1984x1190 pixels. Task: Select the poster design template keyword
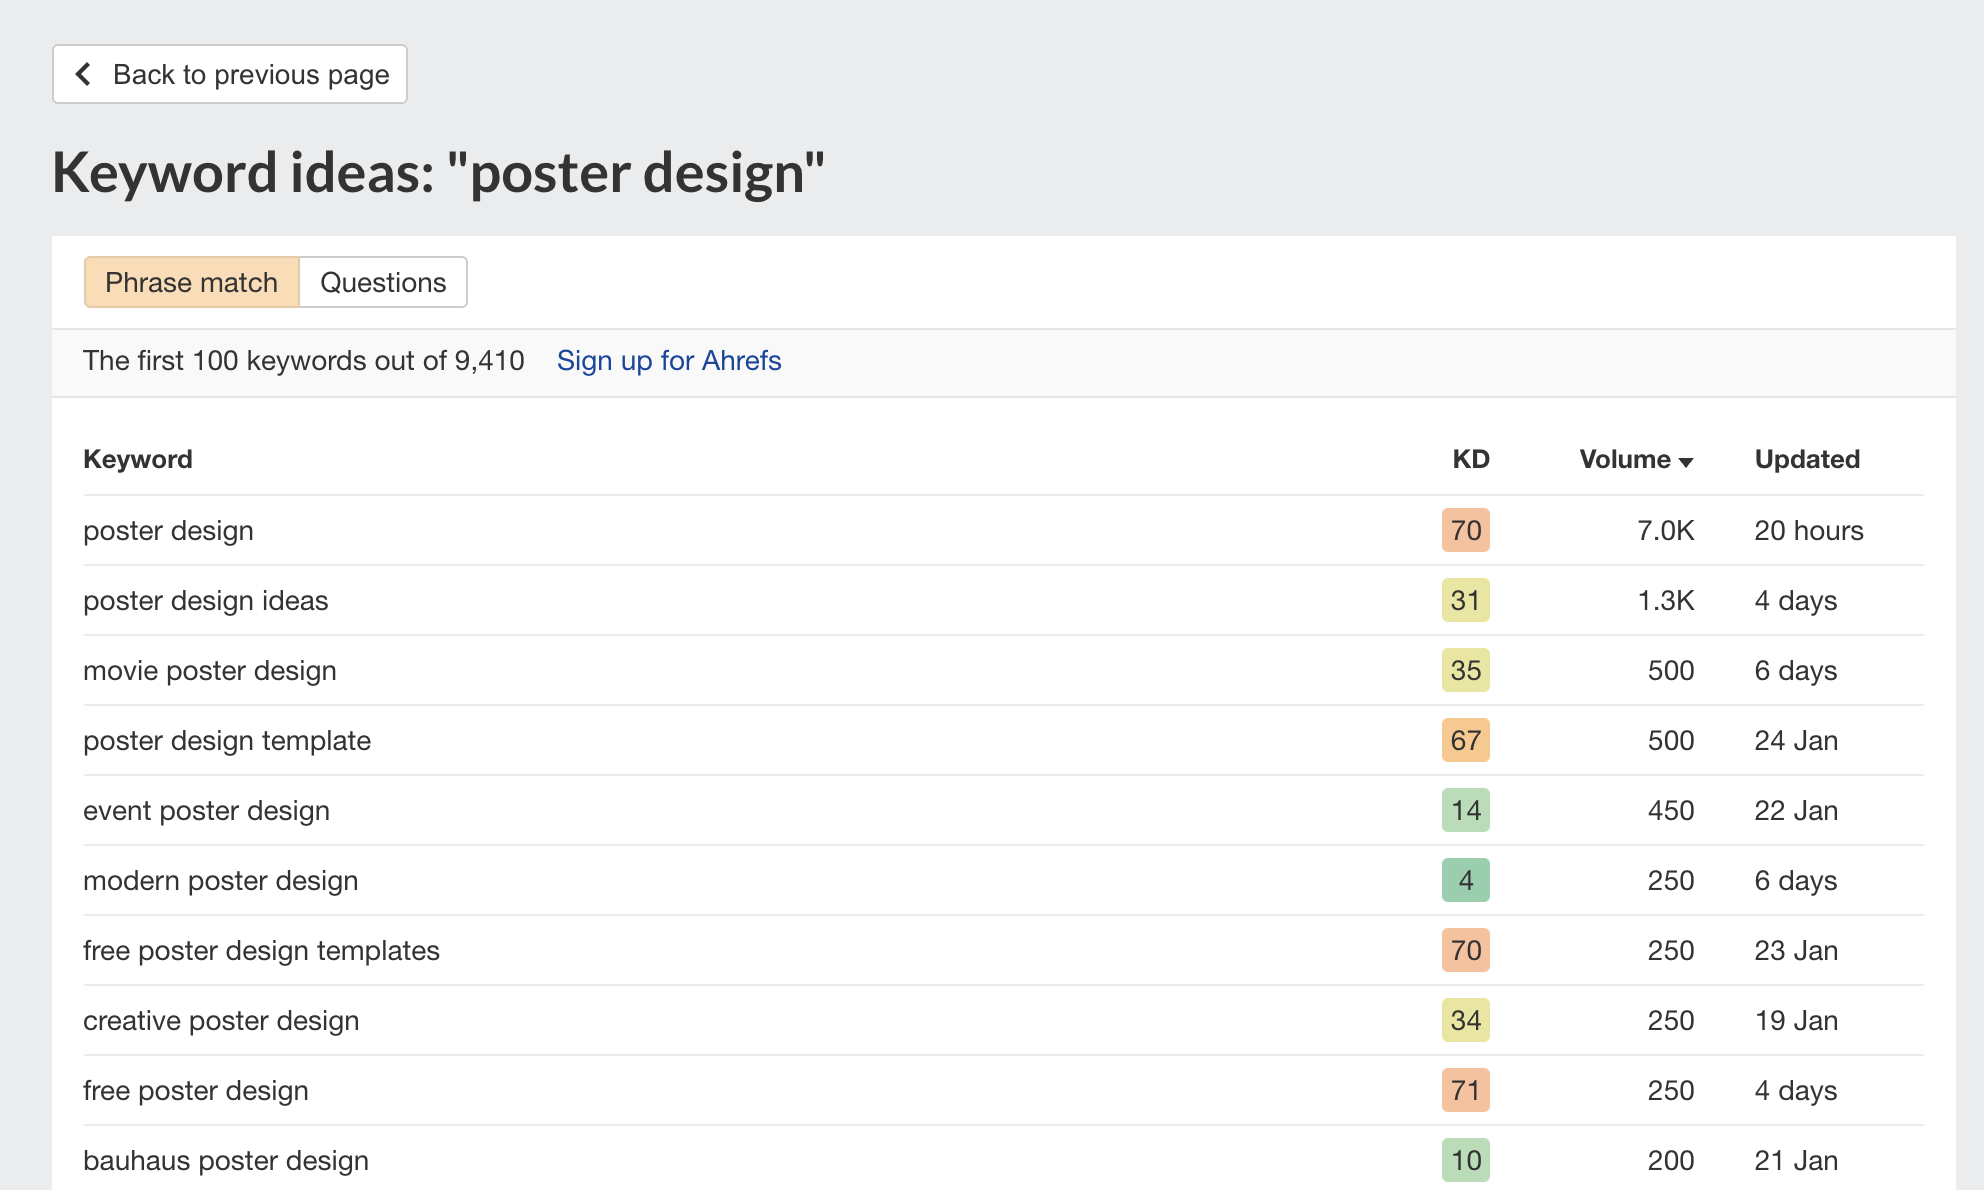point(227,740)
